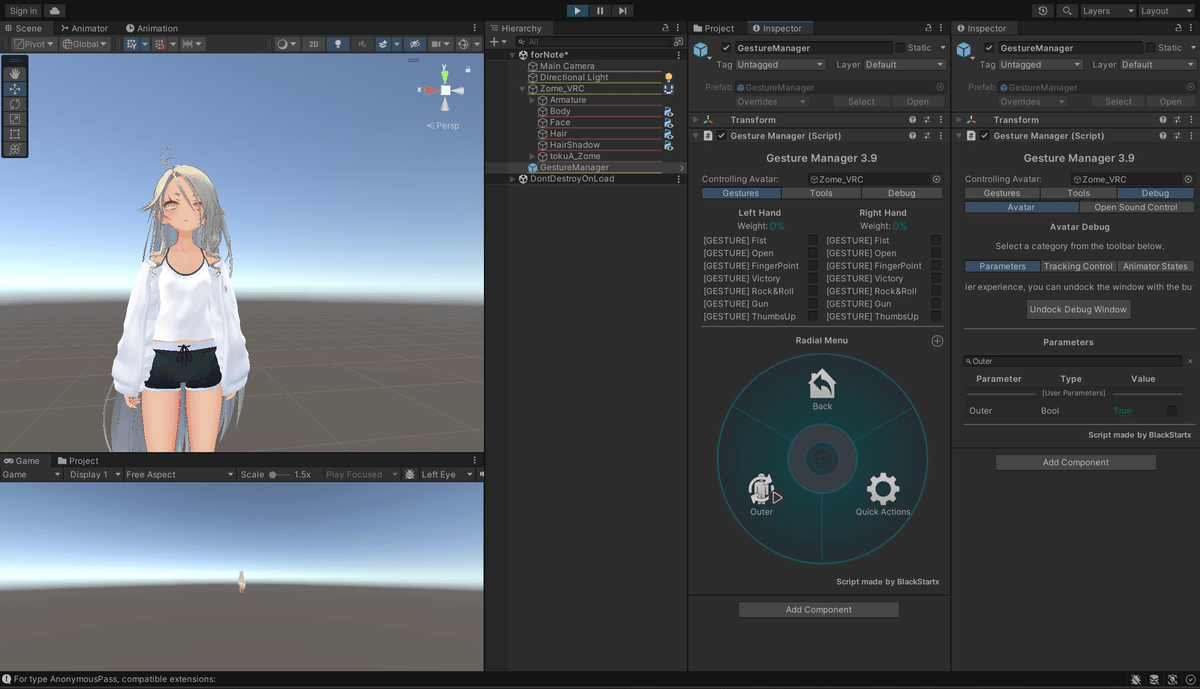Open the Tag dropdown showing Untagged
This screenshot has width=1200, height=689.
coord(780,64)
